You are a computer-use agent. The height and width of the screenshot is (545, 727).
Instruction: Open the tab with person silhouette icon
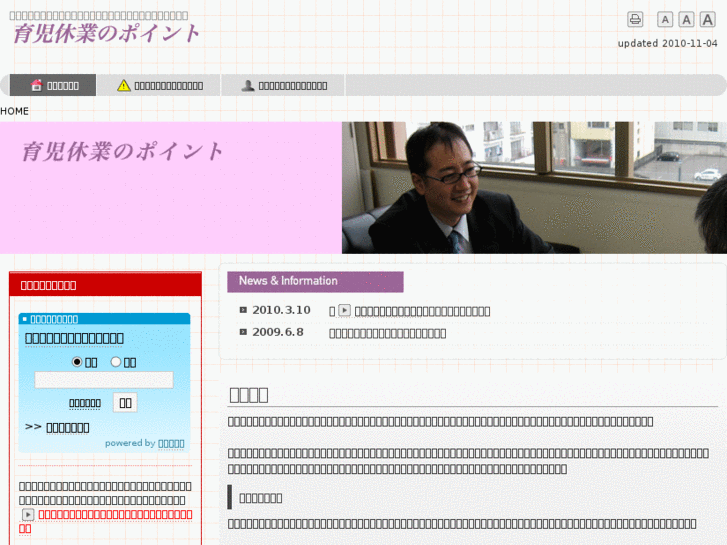[283, 85]
